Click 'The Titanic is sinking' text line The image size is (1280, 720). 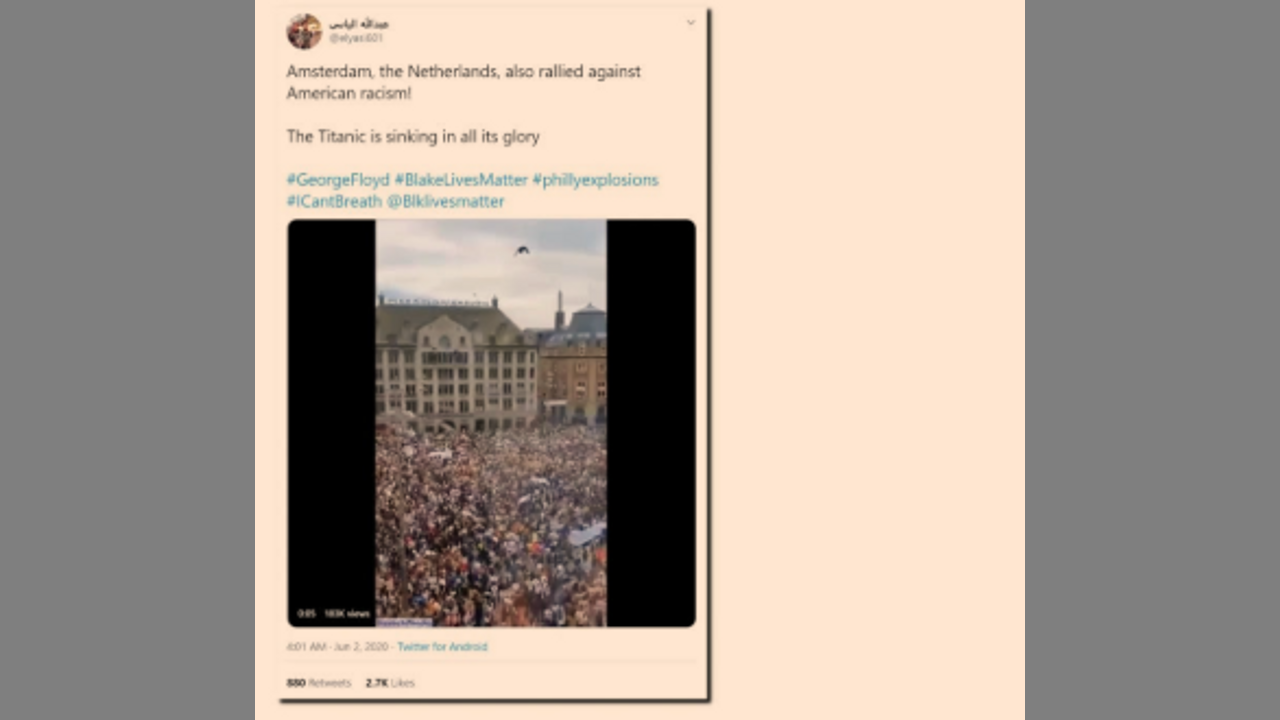pos(413,137)
